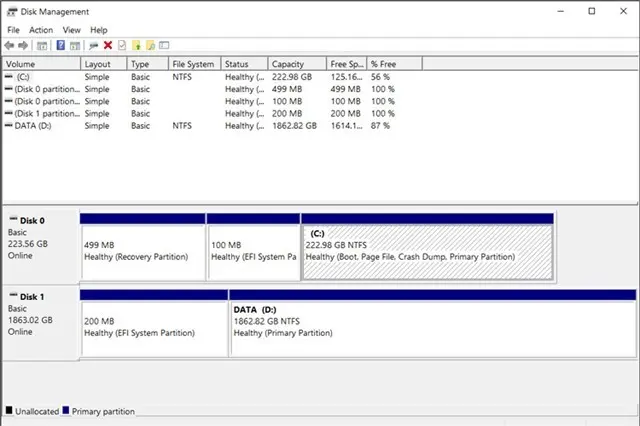Viewport: 640px width, 426px height.
Task: Select the DATA (D:) row in volume list
Action: (200, 126)
